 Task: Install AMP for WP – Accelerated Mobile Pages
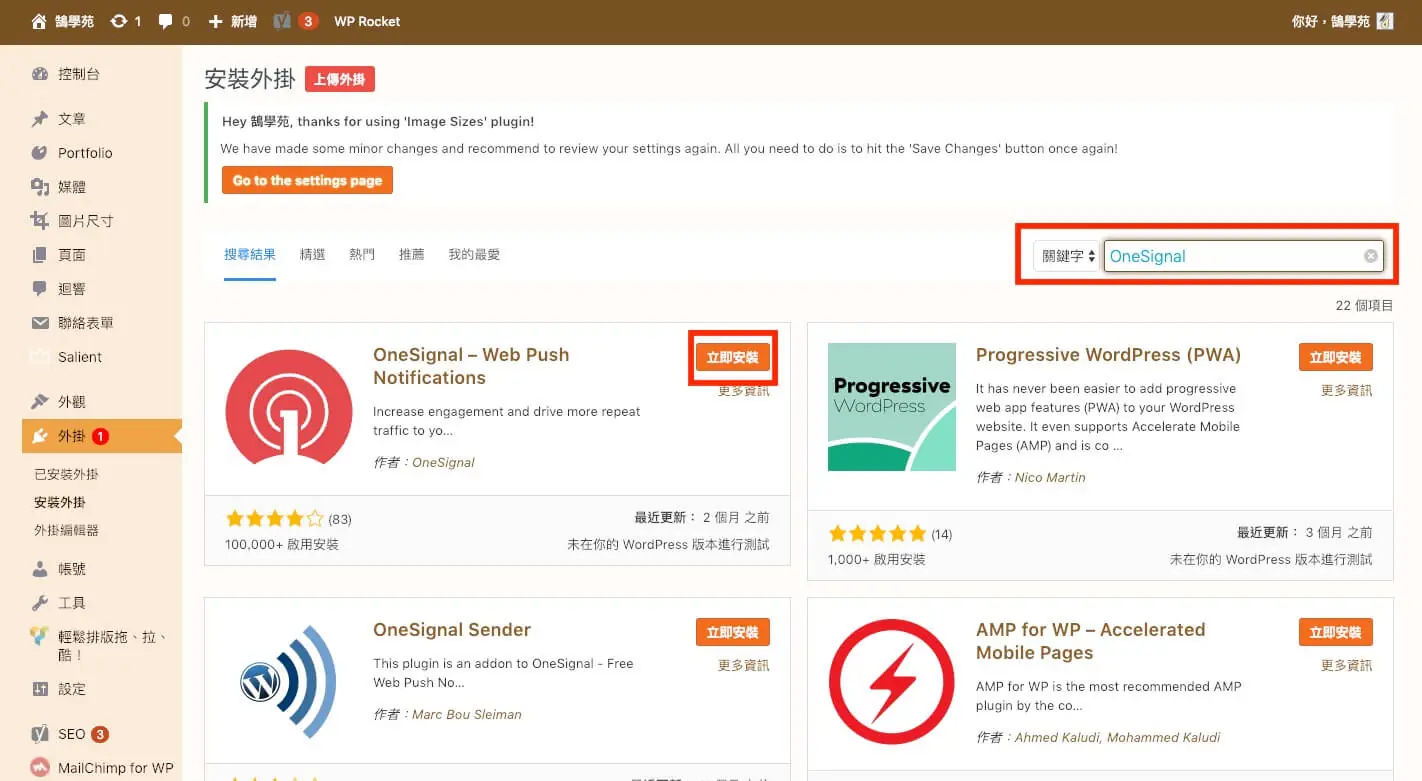click(1336, 632)
